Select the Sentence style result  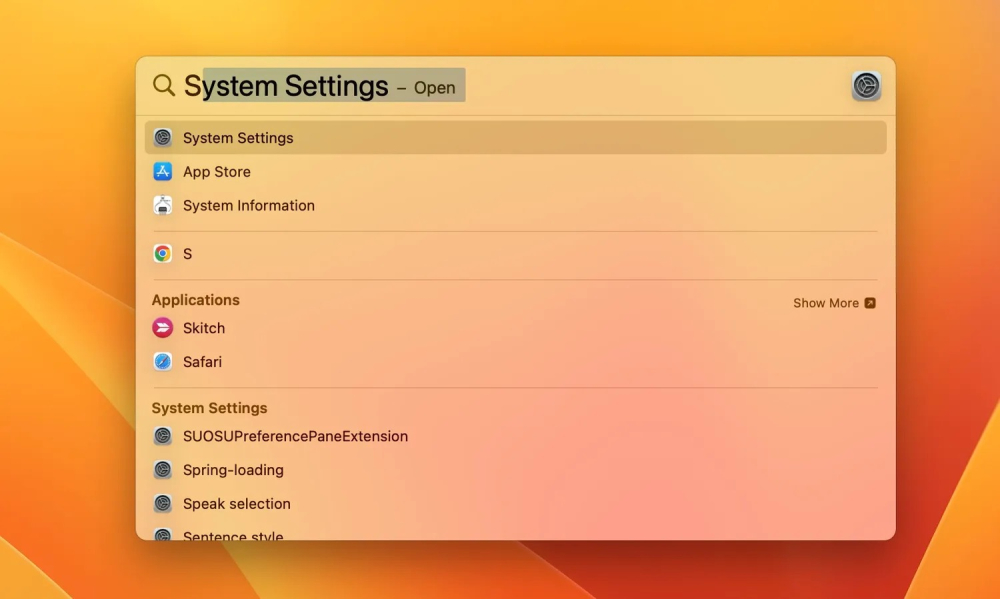tap(233, 535)
